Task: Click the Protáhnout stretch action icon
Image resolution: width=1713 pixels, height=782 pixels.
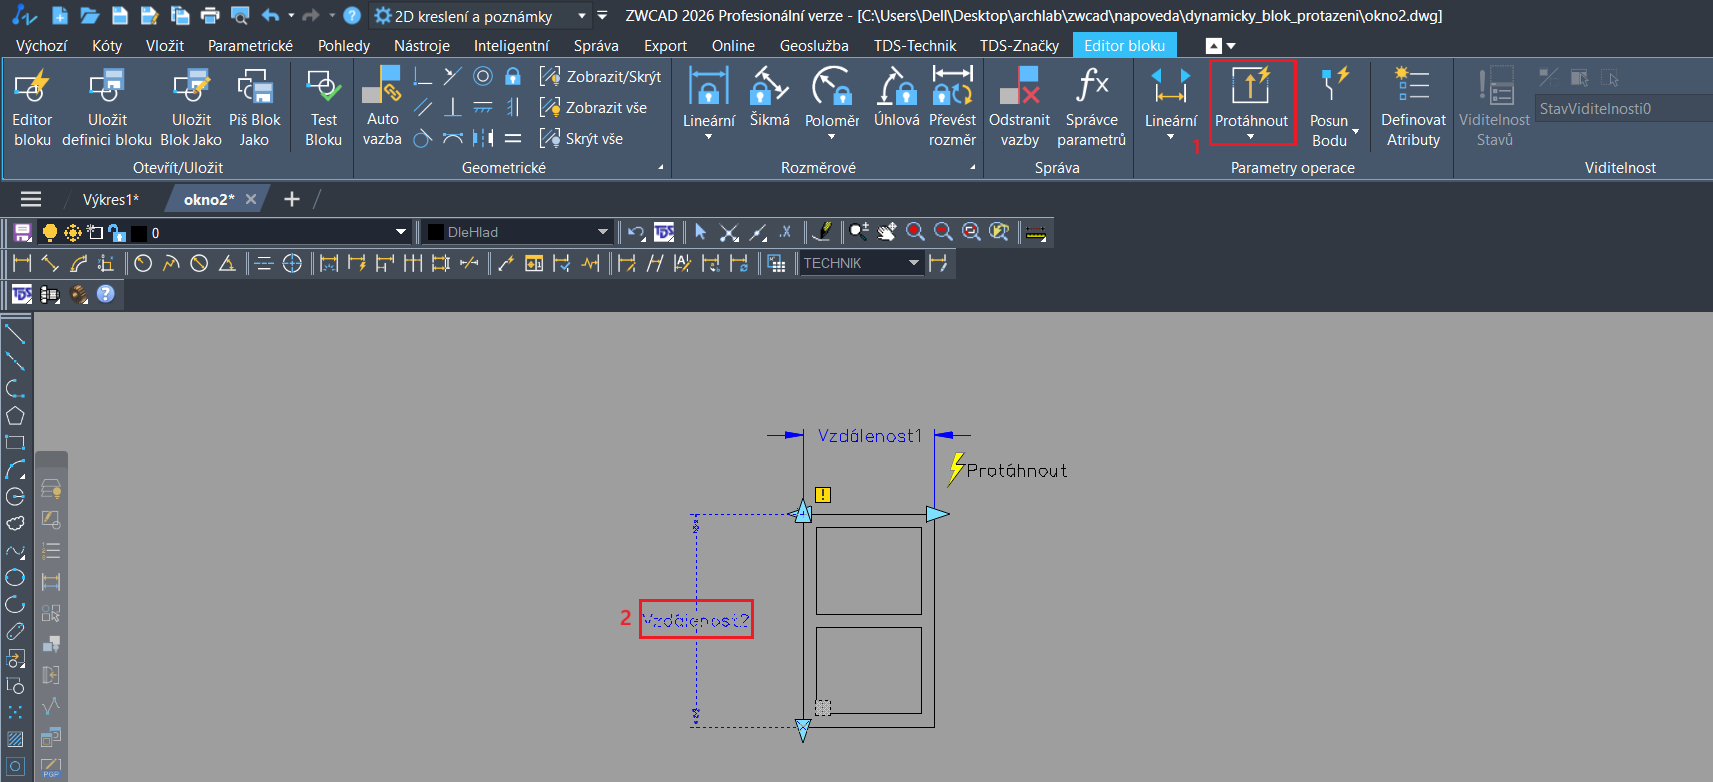Action: 1250,87
